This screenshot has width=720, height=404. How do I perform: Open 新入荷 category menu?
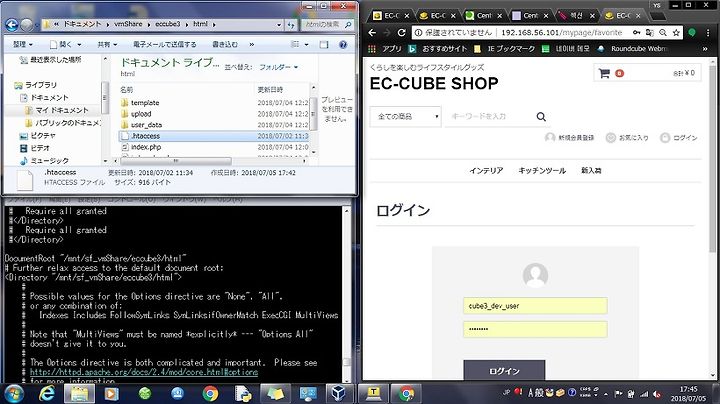(x=591, y=170)
